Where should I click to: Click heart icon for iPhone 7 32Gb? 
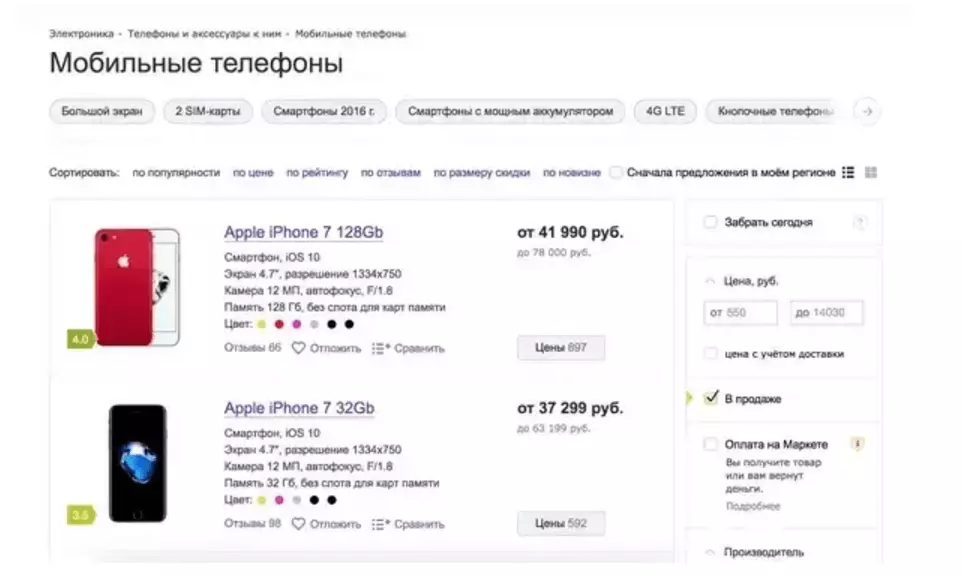pyautogui.click(x=298, y=524)
